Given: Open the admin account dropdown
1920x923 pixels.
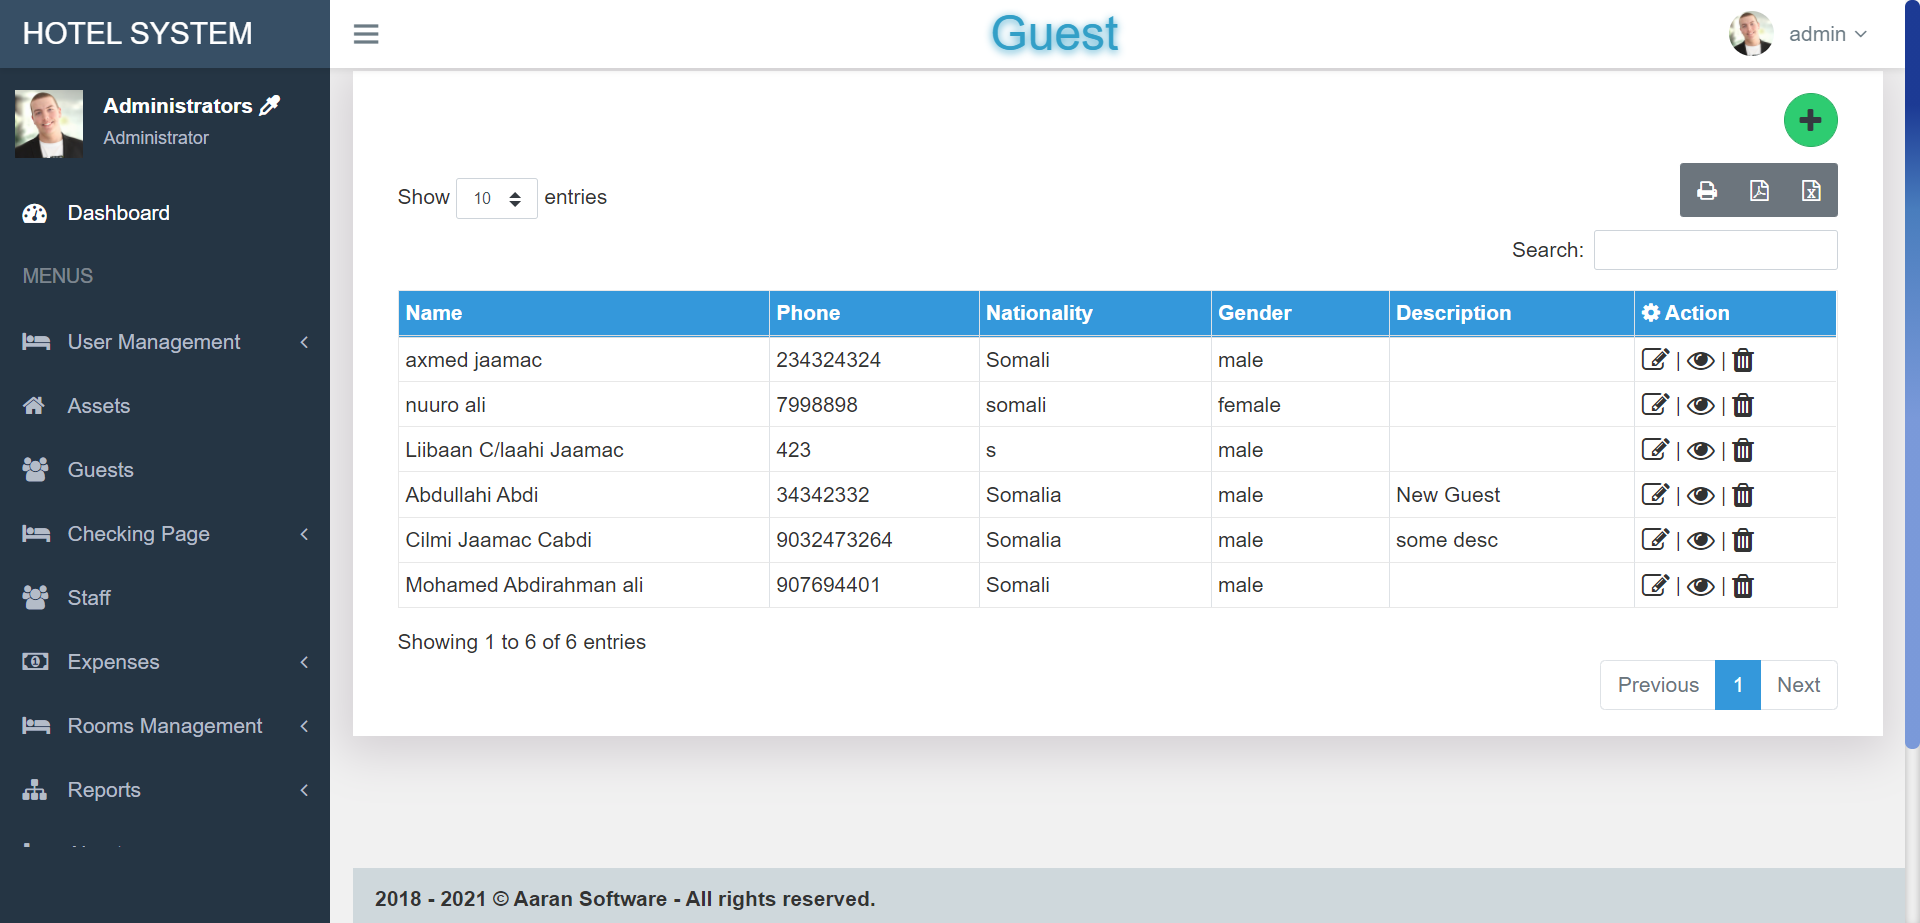Looking at the screenshot, I should click(x=1827, y=33).
